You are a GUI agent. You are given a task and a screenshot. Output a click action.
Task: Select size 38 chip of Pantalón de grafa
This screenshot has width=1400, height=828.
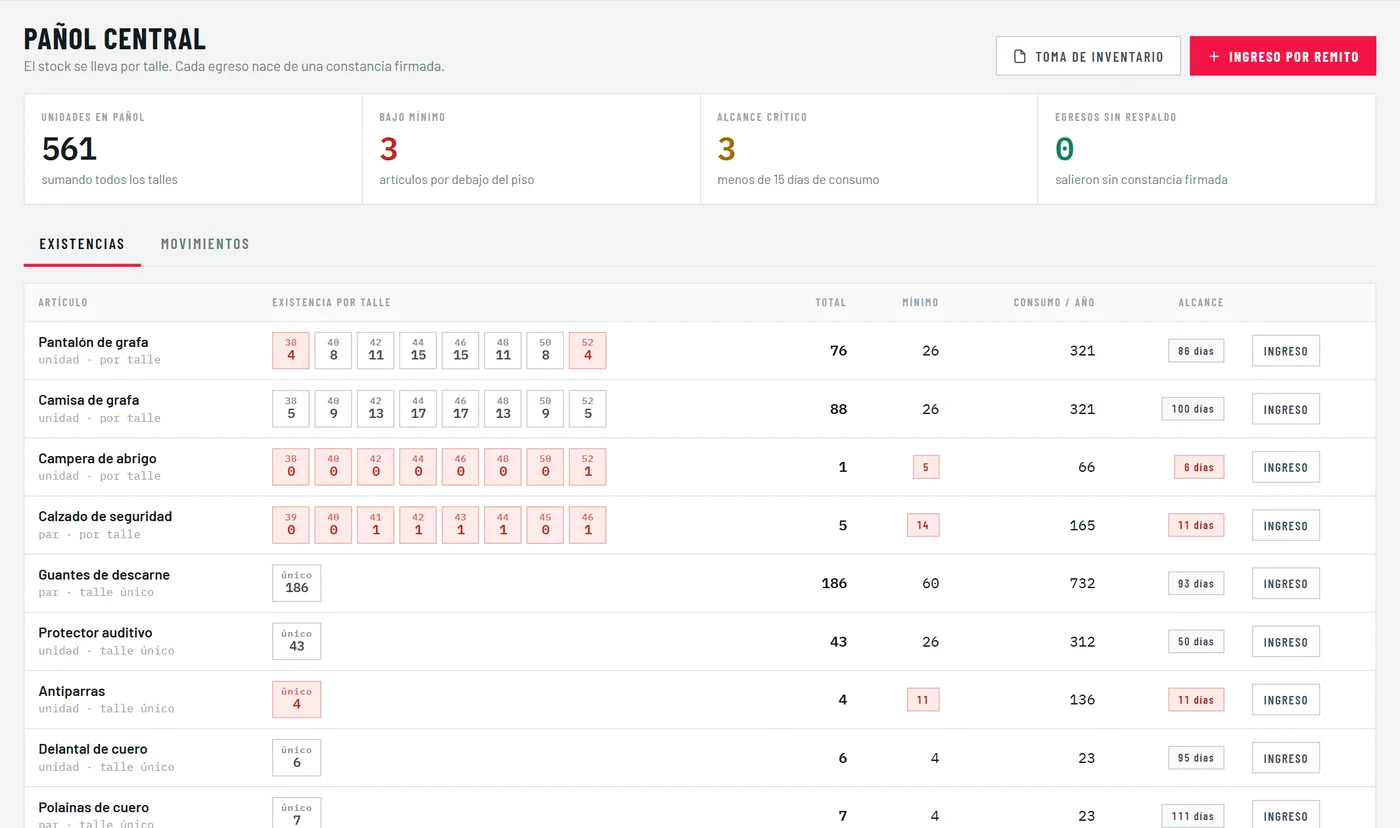point(291,350)
